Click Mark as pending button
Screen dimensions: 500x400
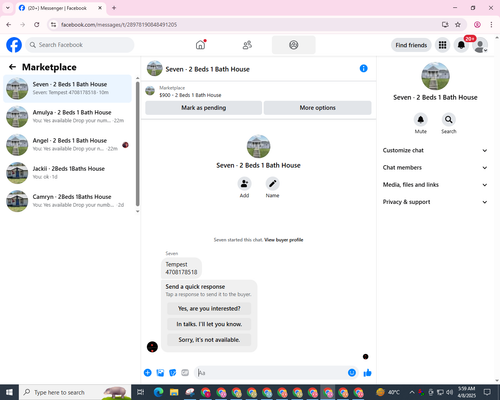click(203, 108)
